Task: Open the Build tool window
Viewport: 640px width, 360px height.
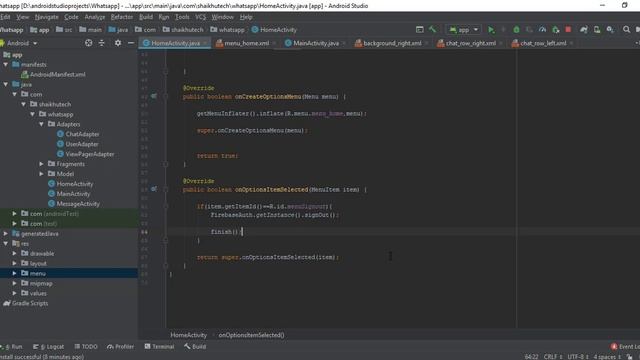Action: pos(195,347)
